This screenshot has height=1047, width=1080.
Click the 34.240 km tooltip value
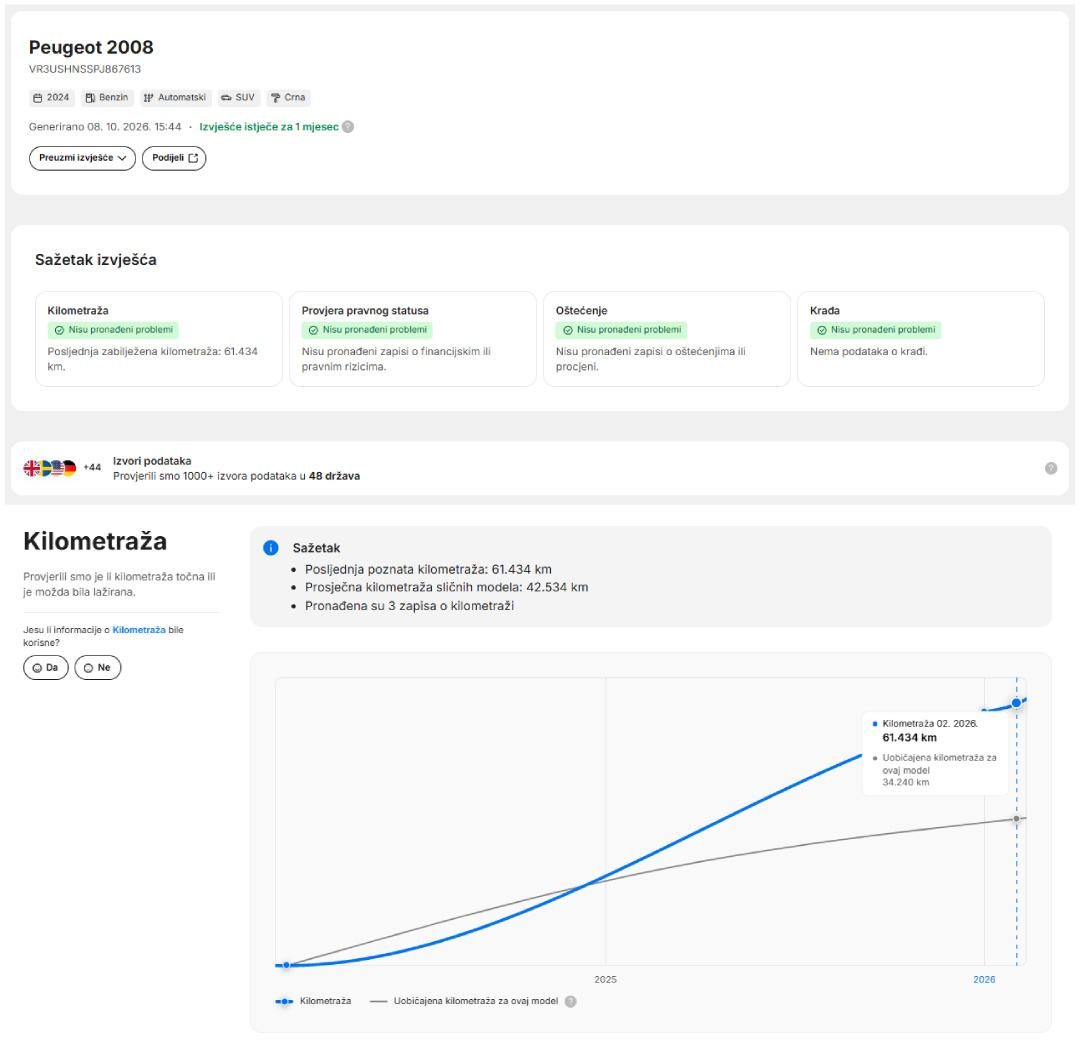pos(906,782)
